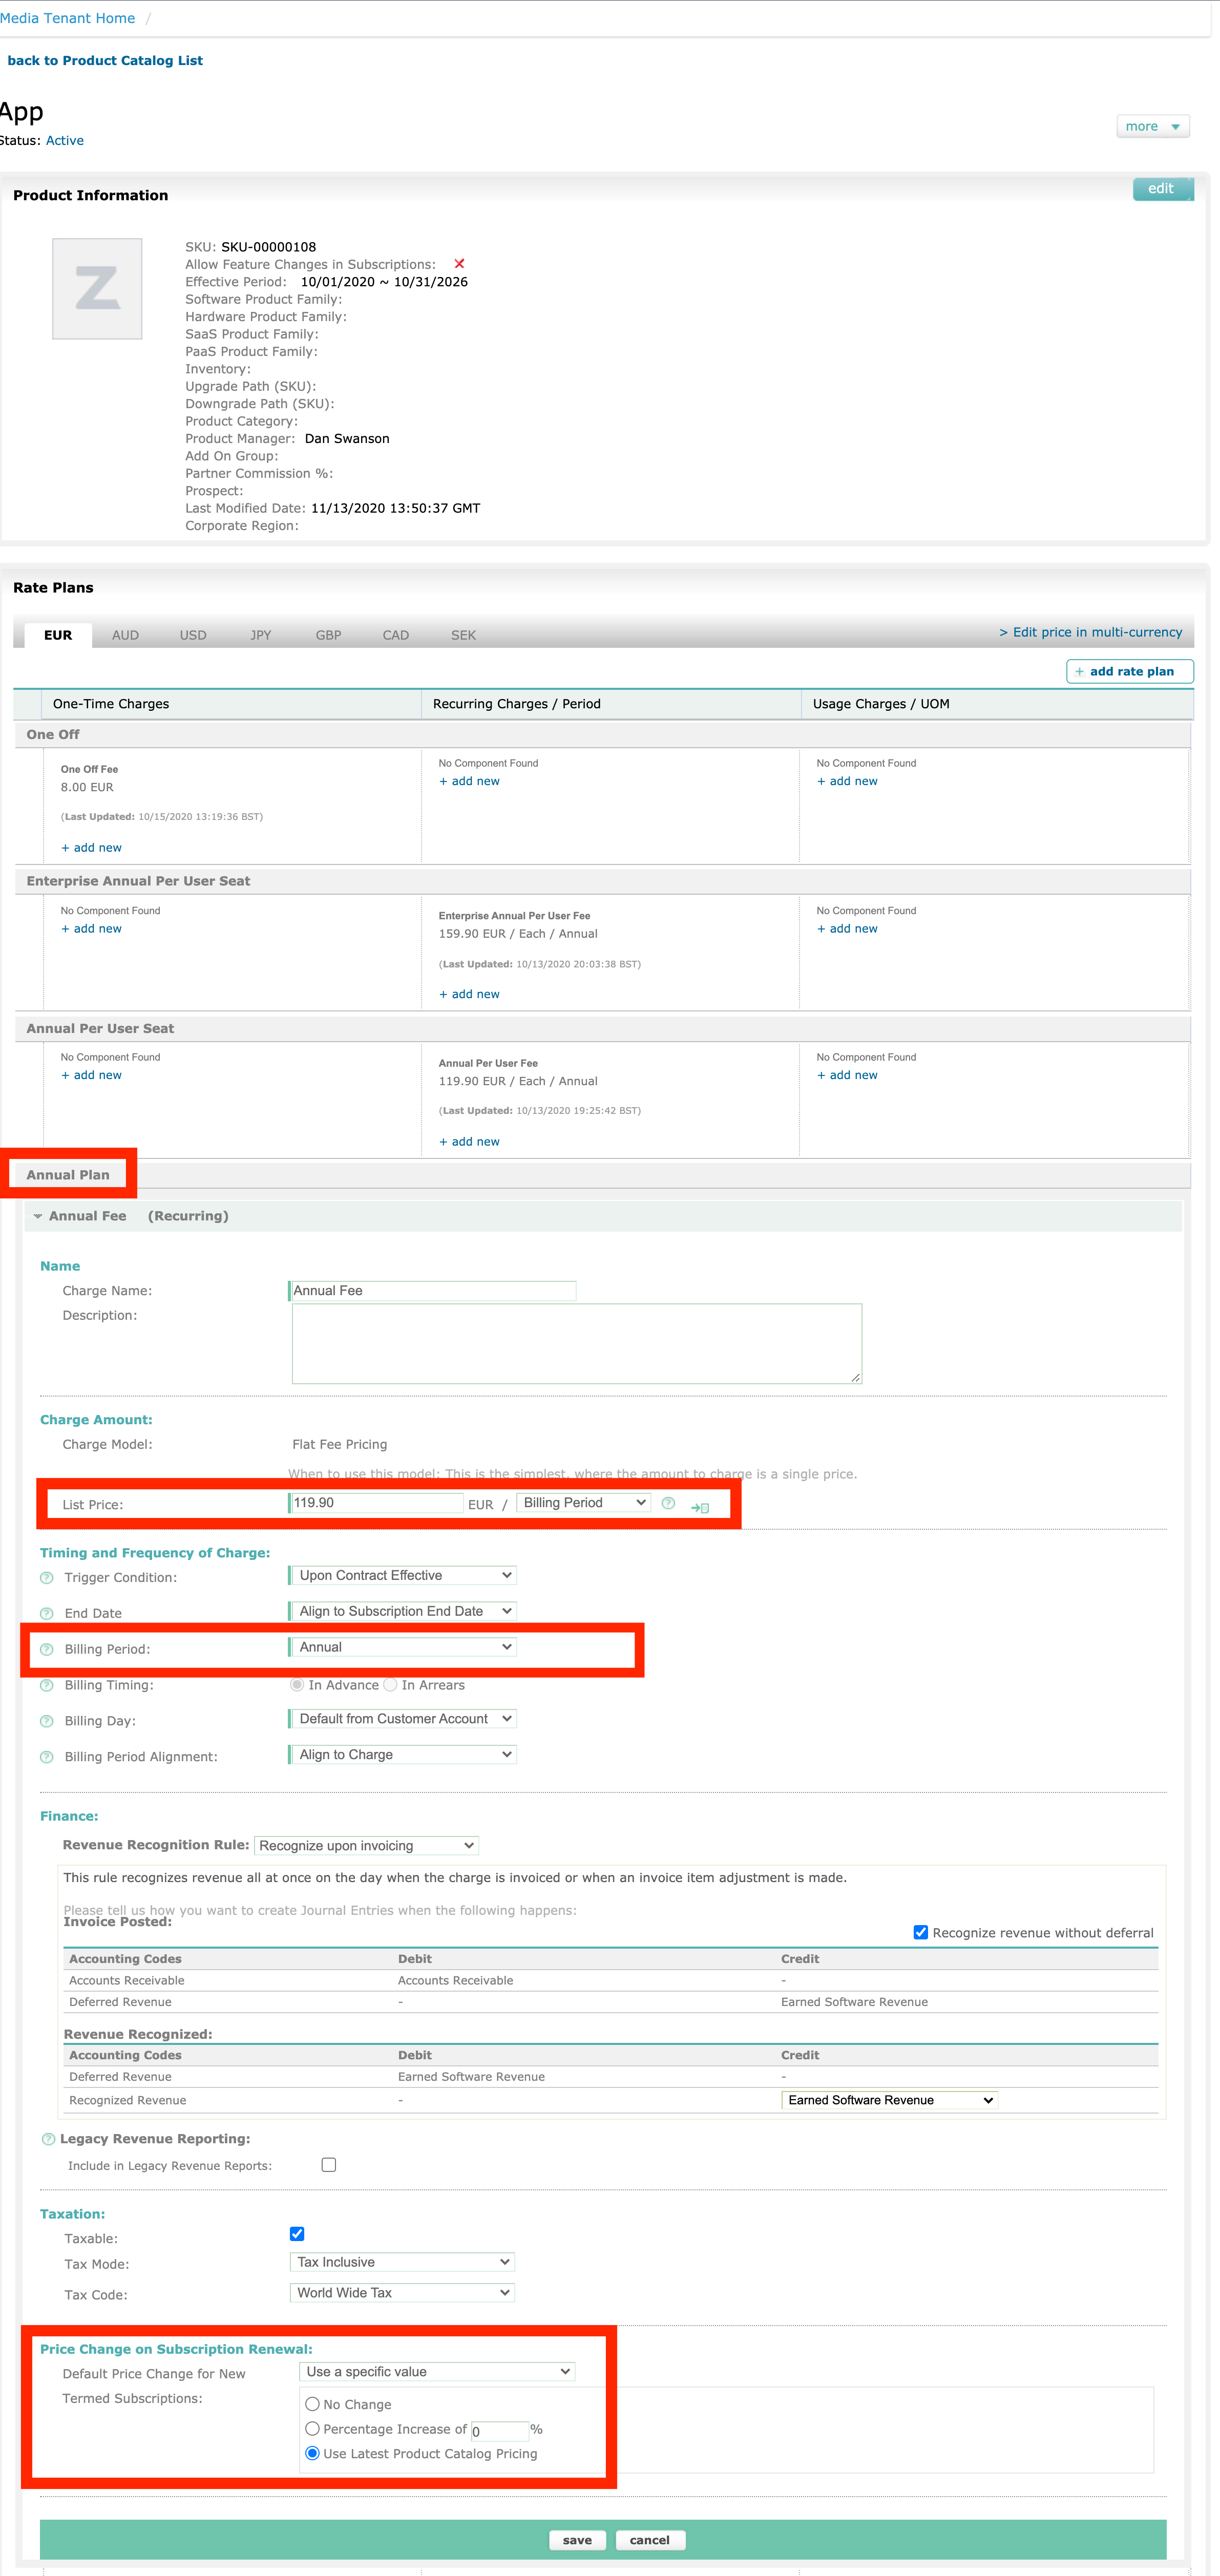Screen dimensions: 1220x2576
Task: Click the Percentage Increase value field
Action: click(499, 2431)
